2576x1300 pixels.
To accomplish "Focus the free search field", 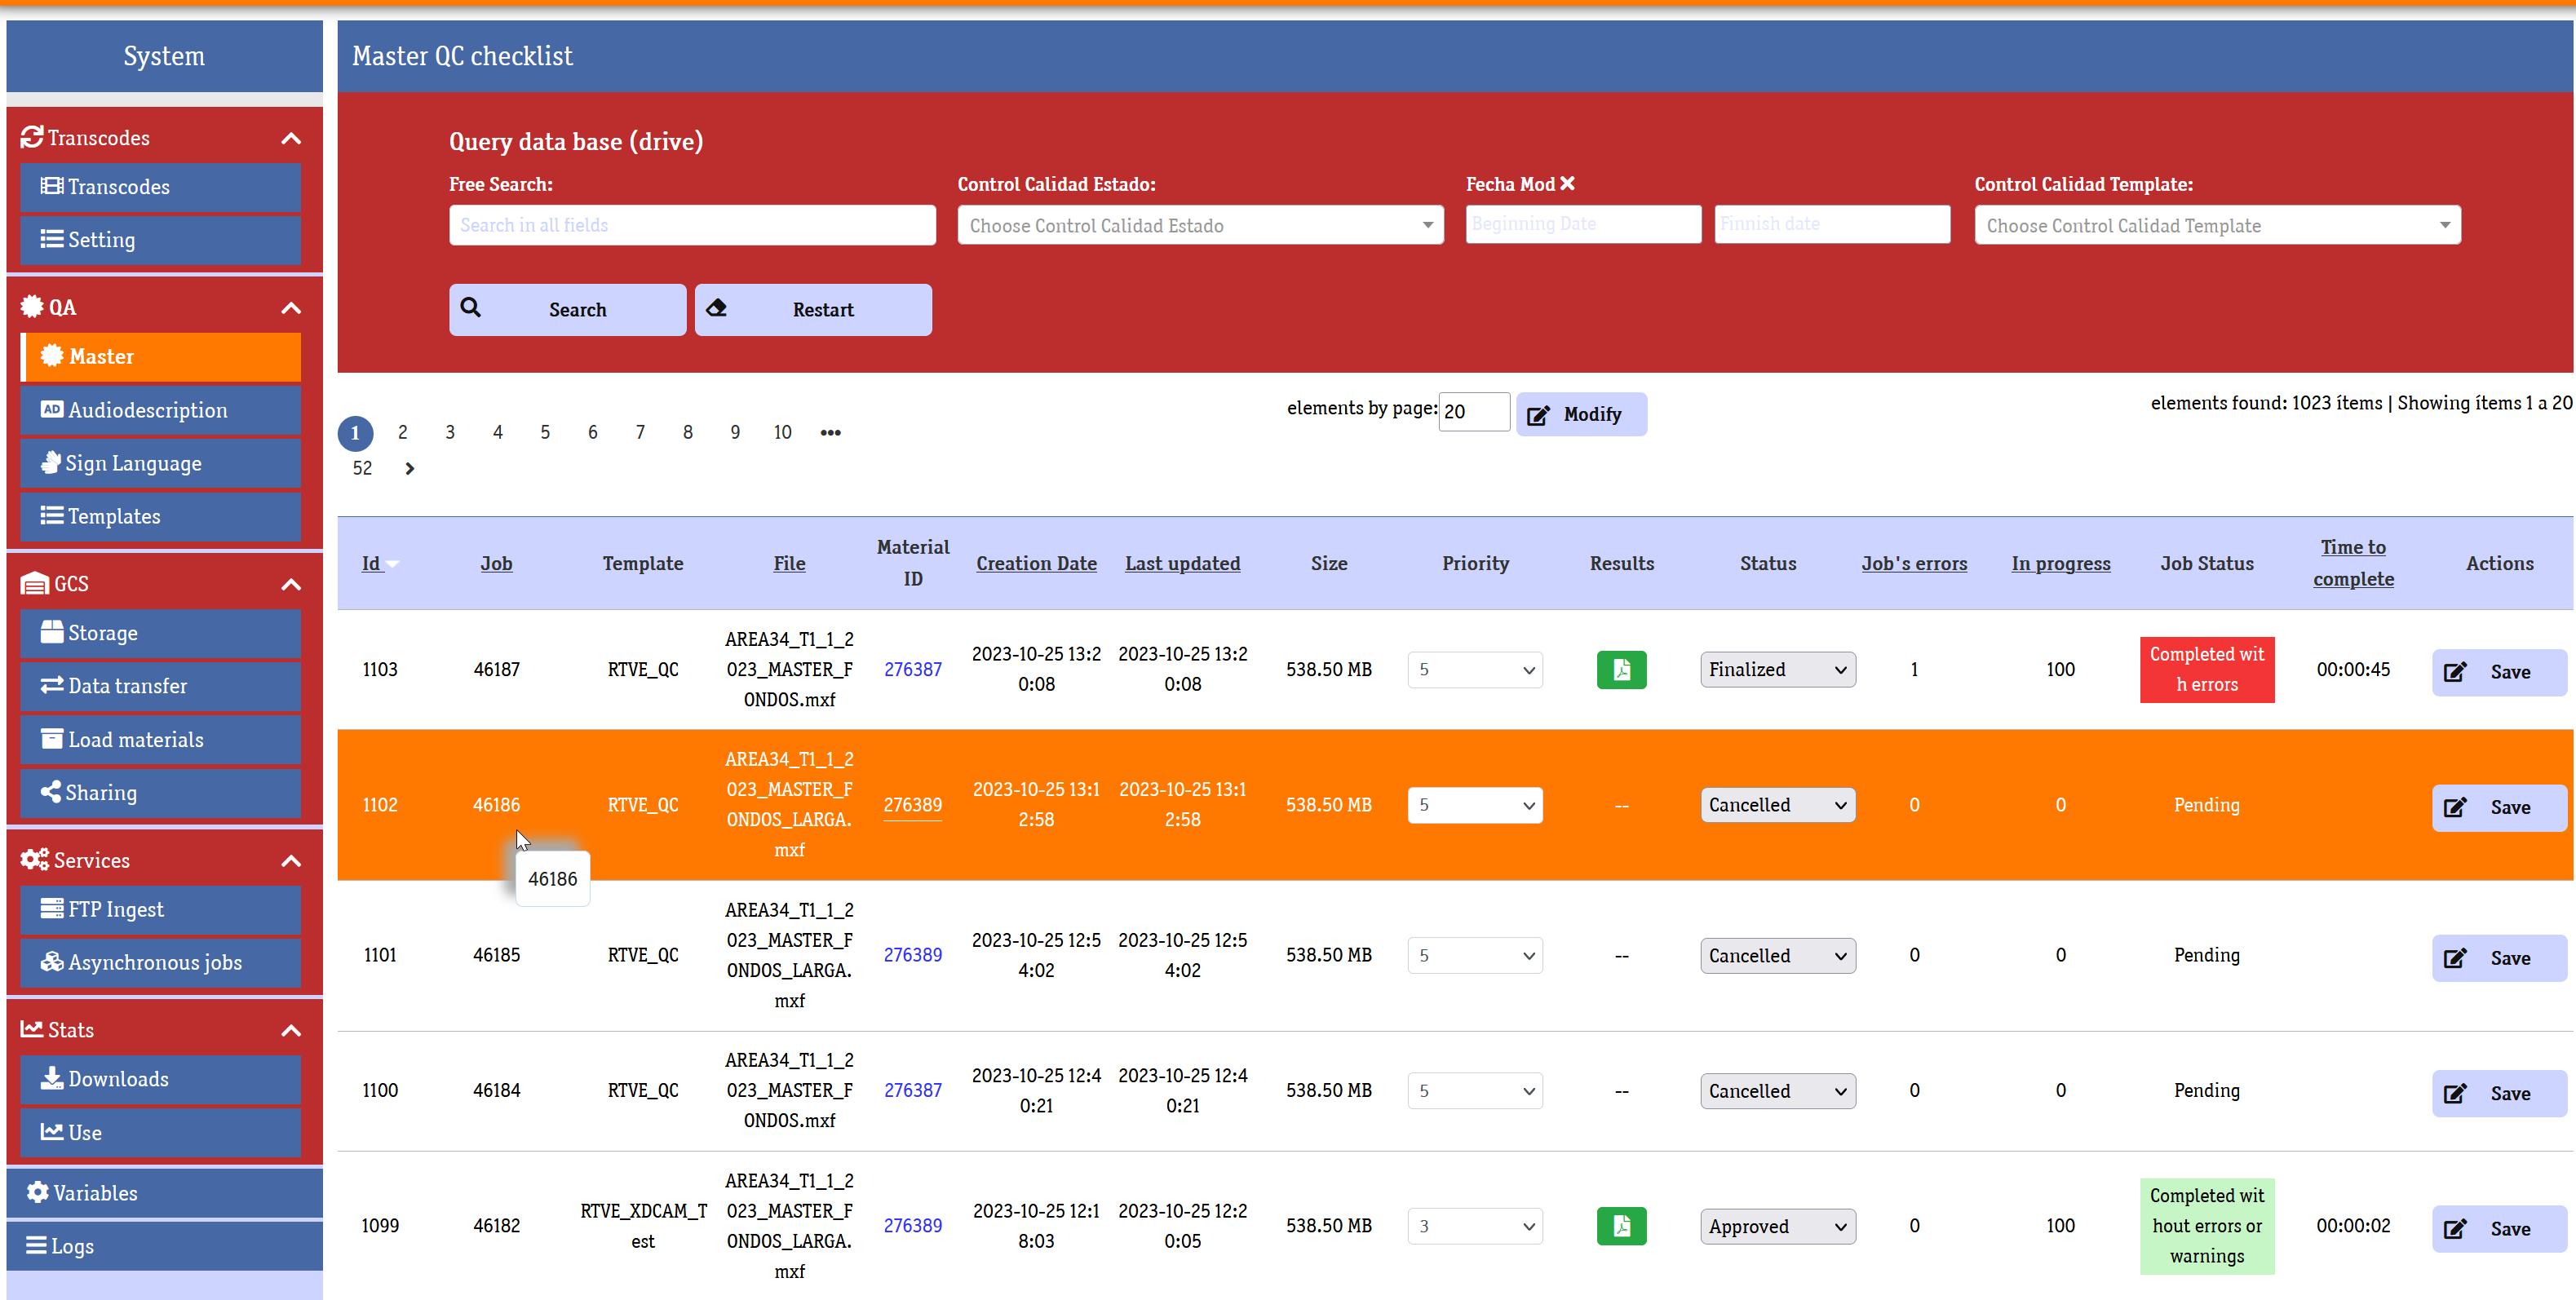I will pyautogui.click(x=692, y=225).
